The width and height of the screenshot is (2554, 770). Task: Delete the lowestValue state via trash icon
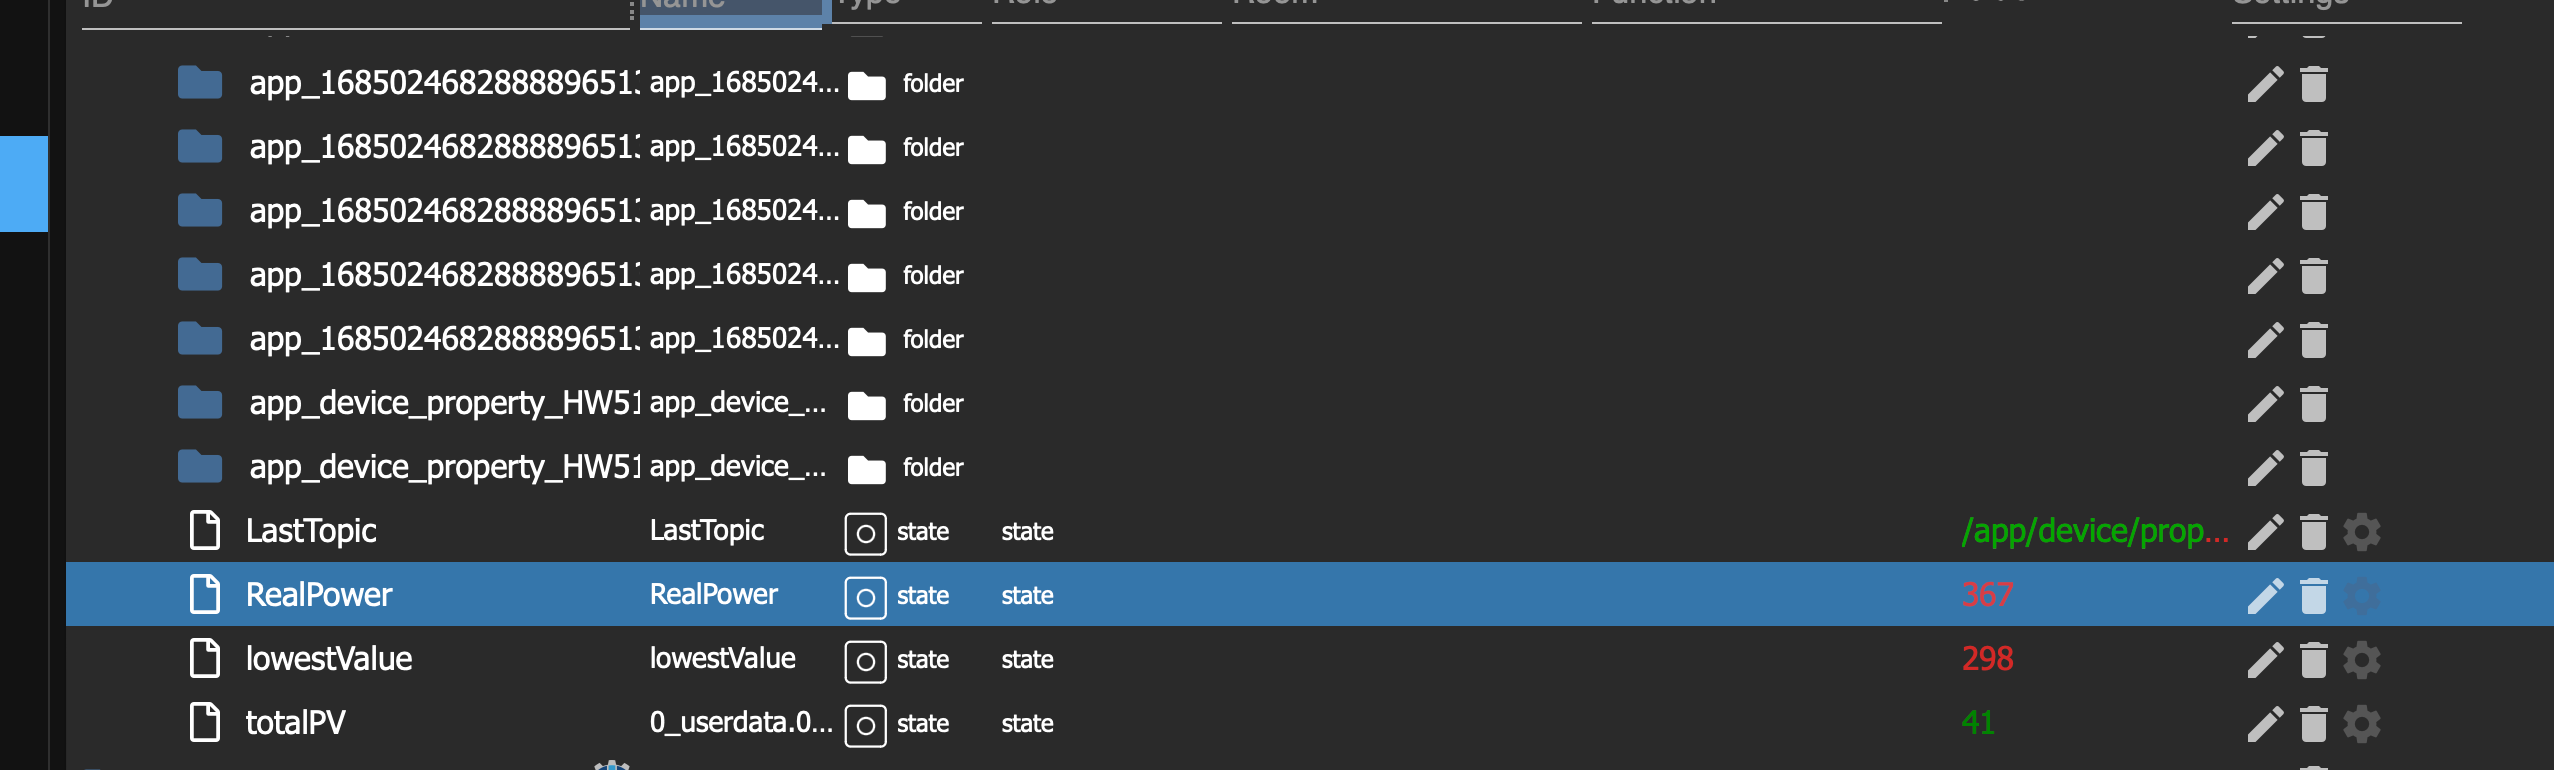(x=2313, y=660)
